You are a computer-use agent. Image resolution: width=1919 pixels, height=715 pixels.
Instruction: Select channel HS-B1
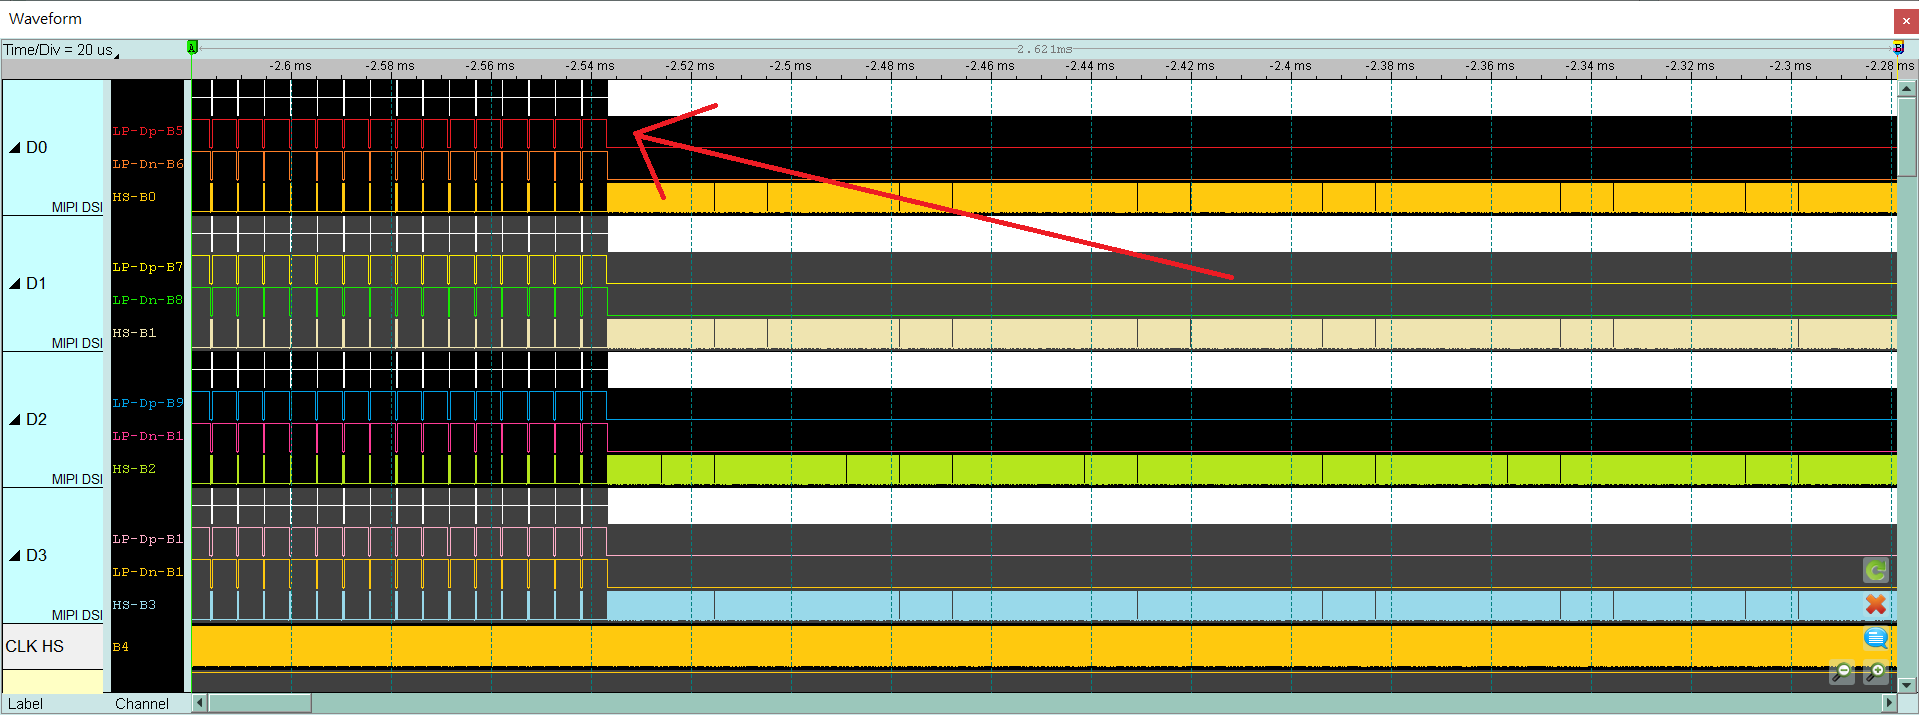click(134, 333)
